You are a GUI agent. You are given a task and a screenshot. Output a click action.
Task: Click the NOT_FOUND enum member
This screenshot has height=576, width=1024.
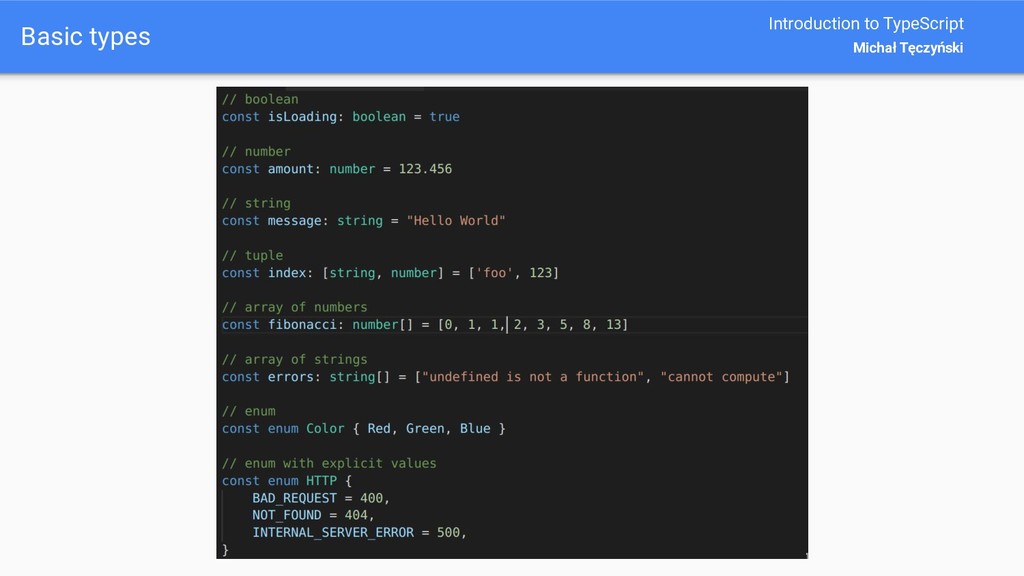[287, 515]
